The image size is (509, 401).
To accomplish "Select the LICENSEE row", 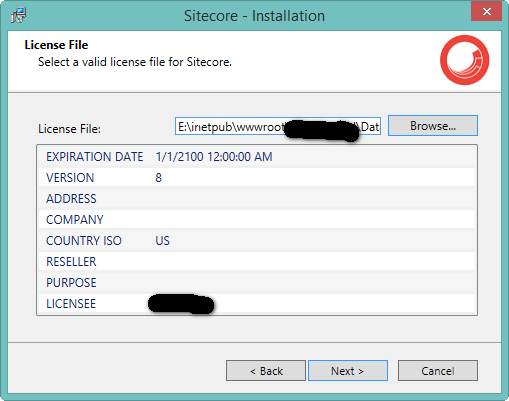I will coord(257,304).
